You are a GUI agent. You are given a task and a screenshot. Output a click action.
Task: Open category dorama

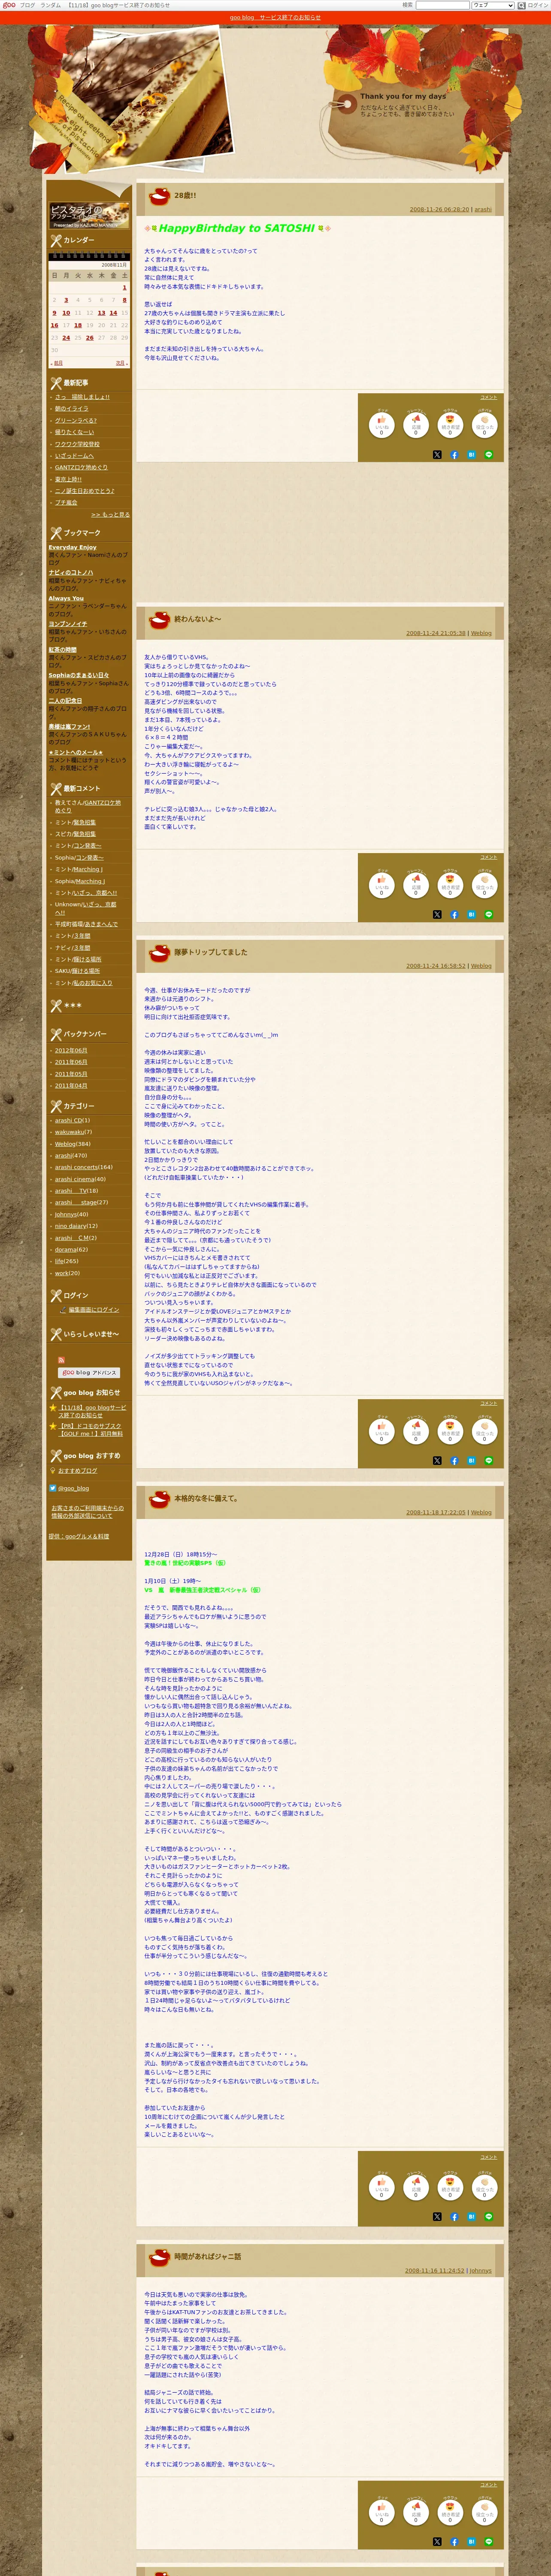tap(66, 1249)
